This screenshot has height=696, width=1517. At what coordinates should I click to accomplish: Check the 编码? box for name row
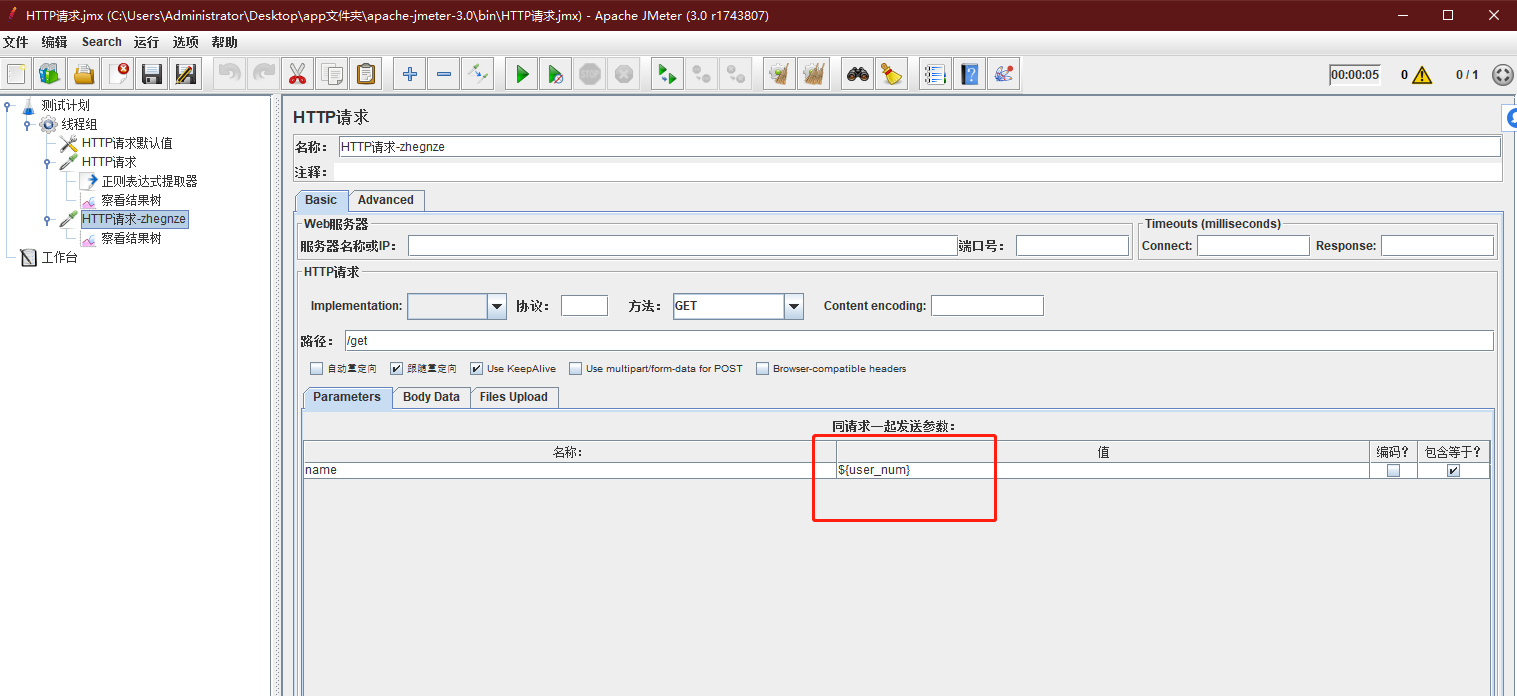click(1393, 470)
